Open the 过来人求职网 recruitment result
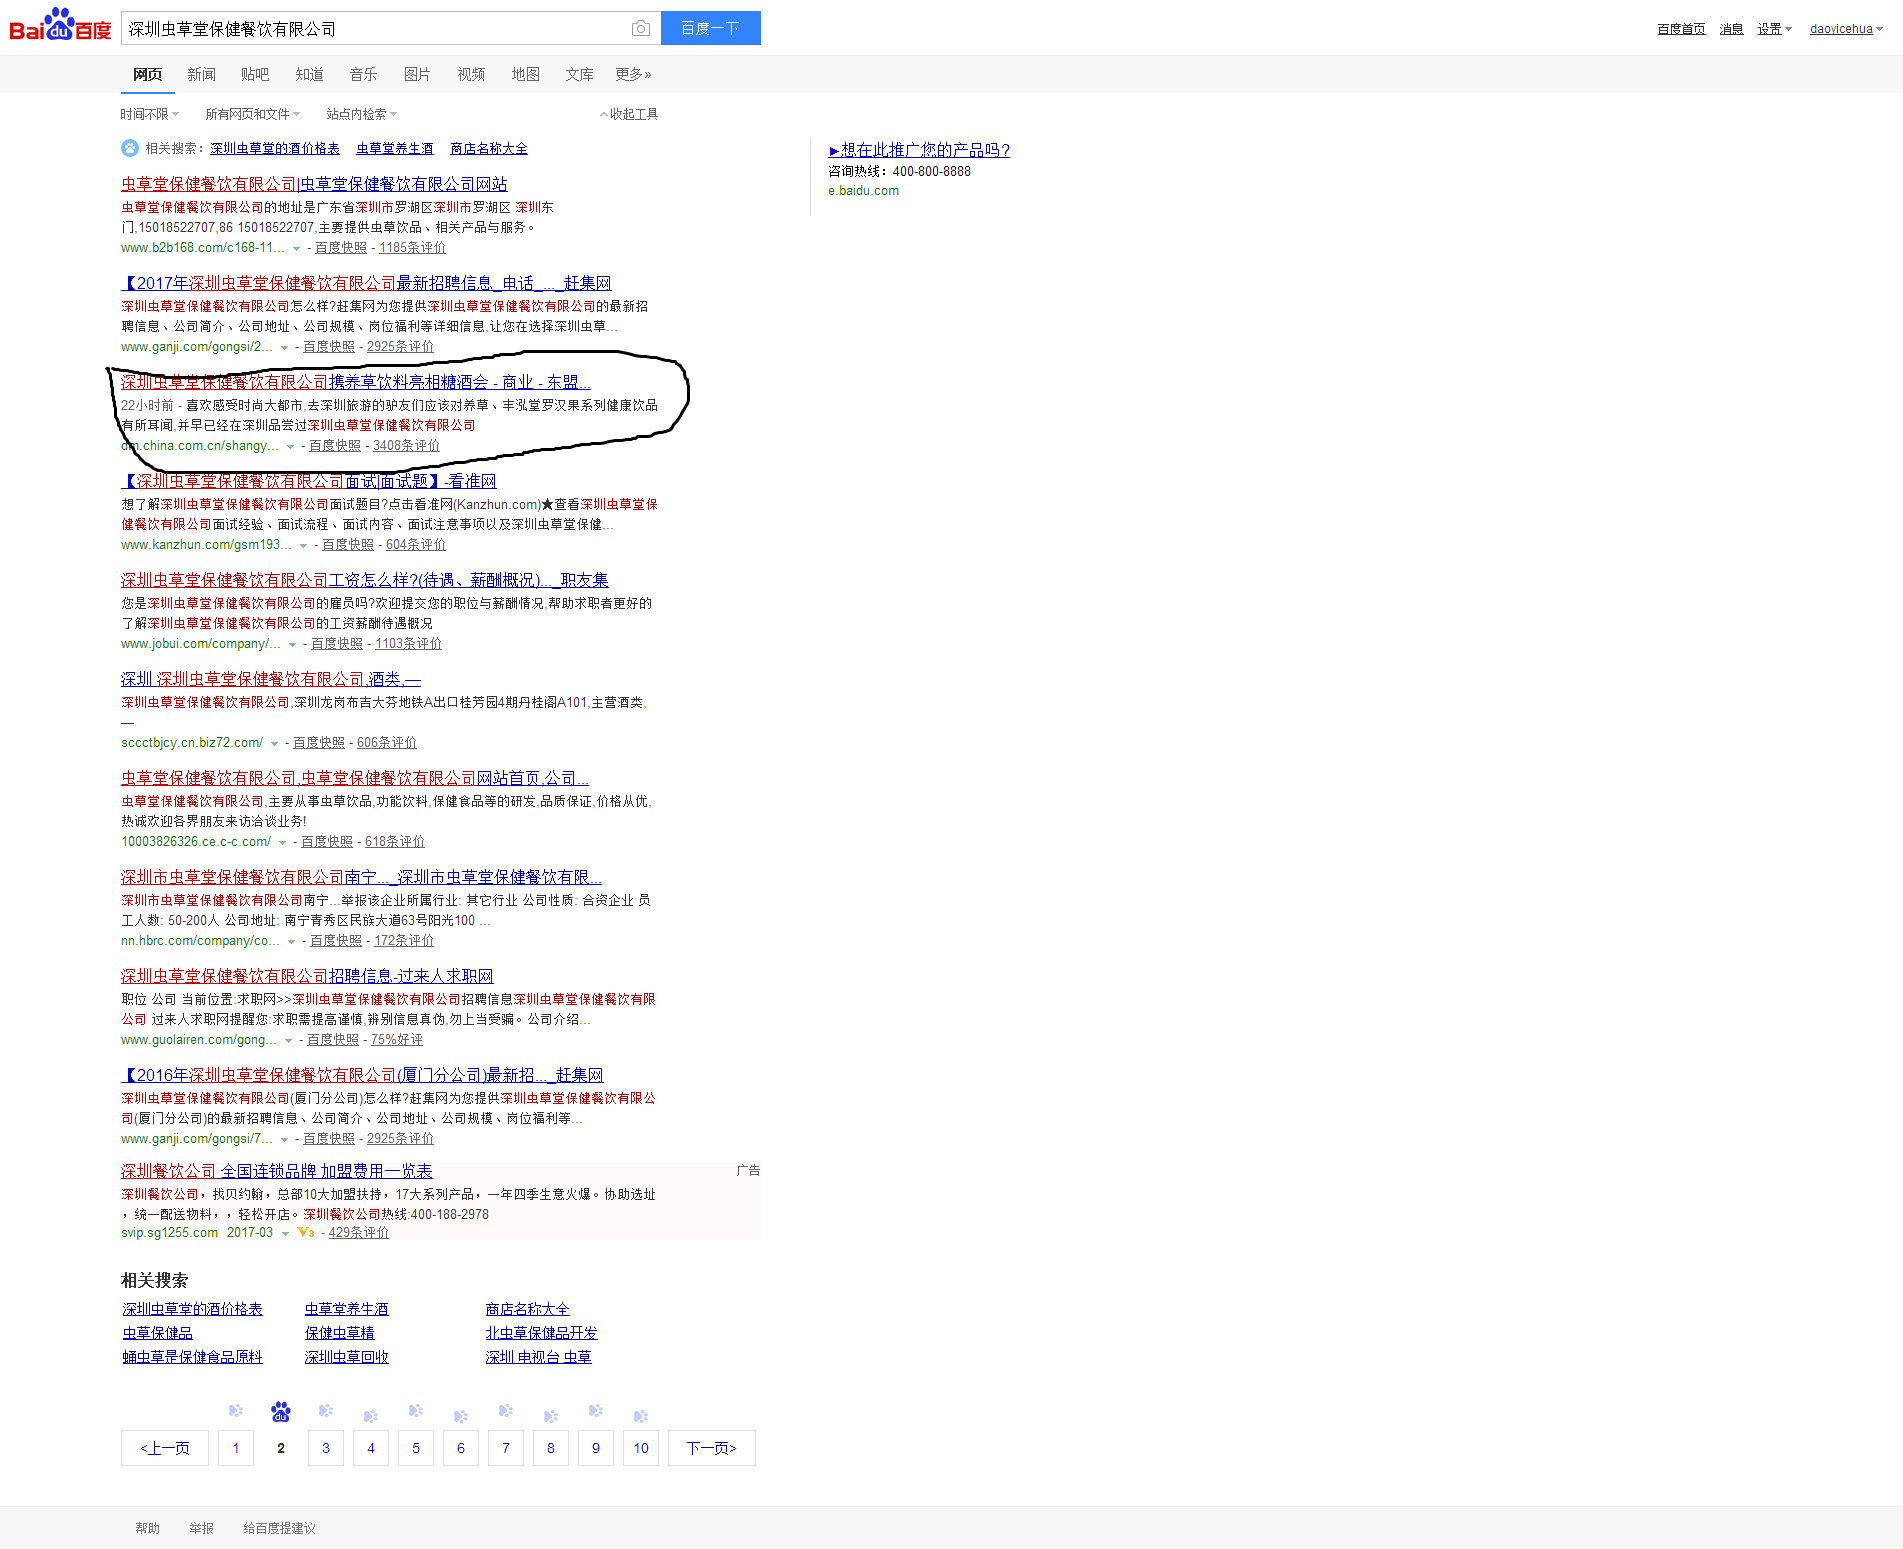The width and height of the screenshot is (1903, 1549). (307, 976)
